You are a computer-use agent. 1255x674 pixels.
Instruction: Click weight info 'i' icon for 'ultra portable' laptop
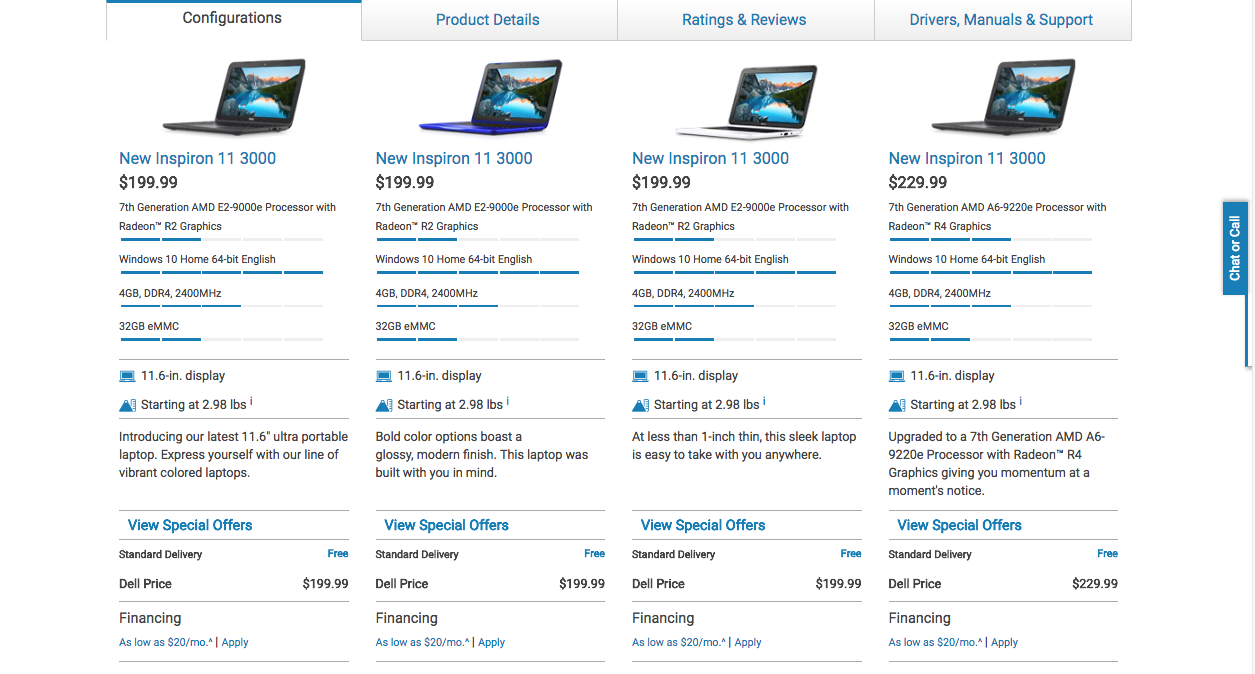251,402
